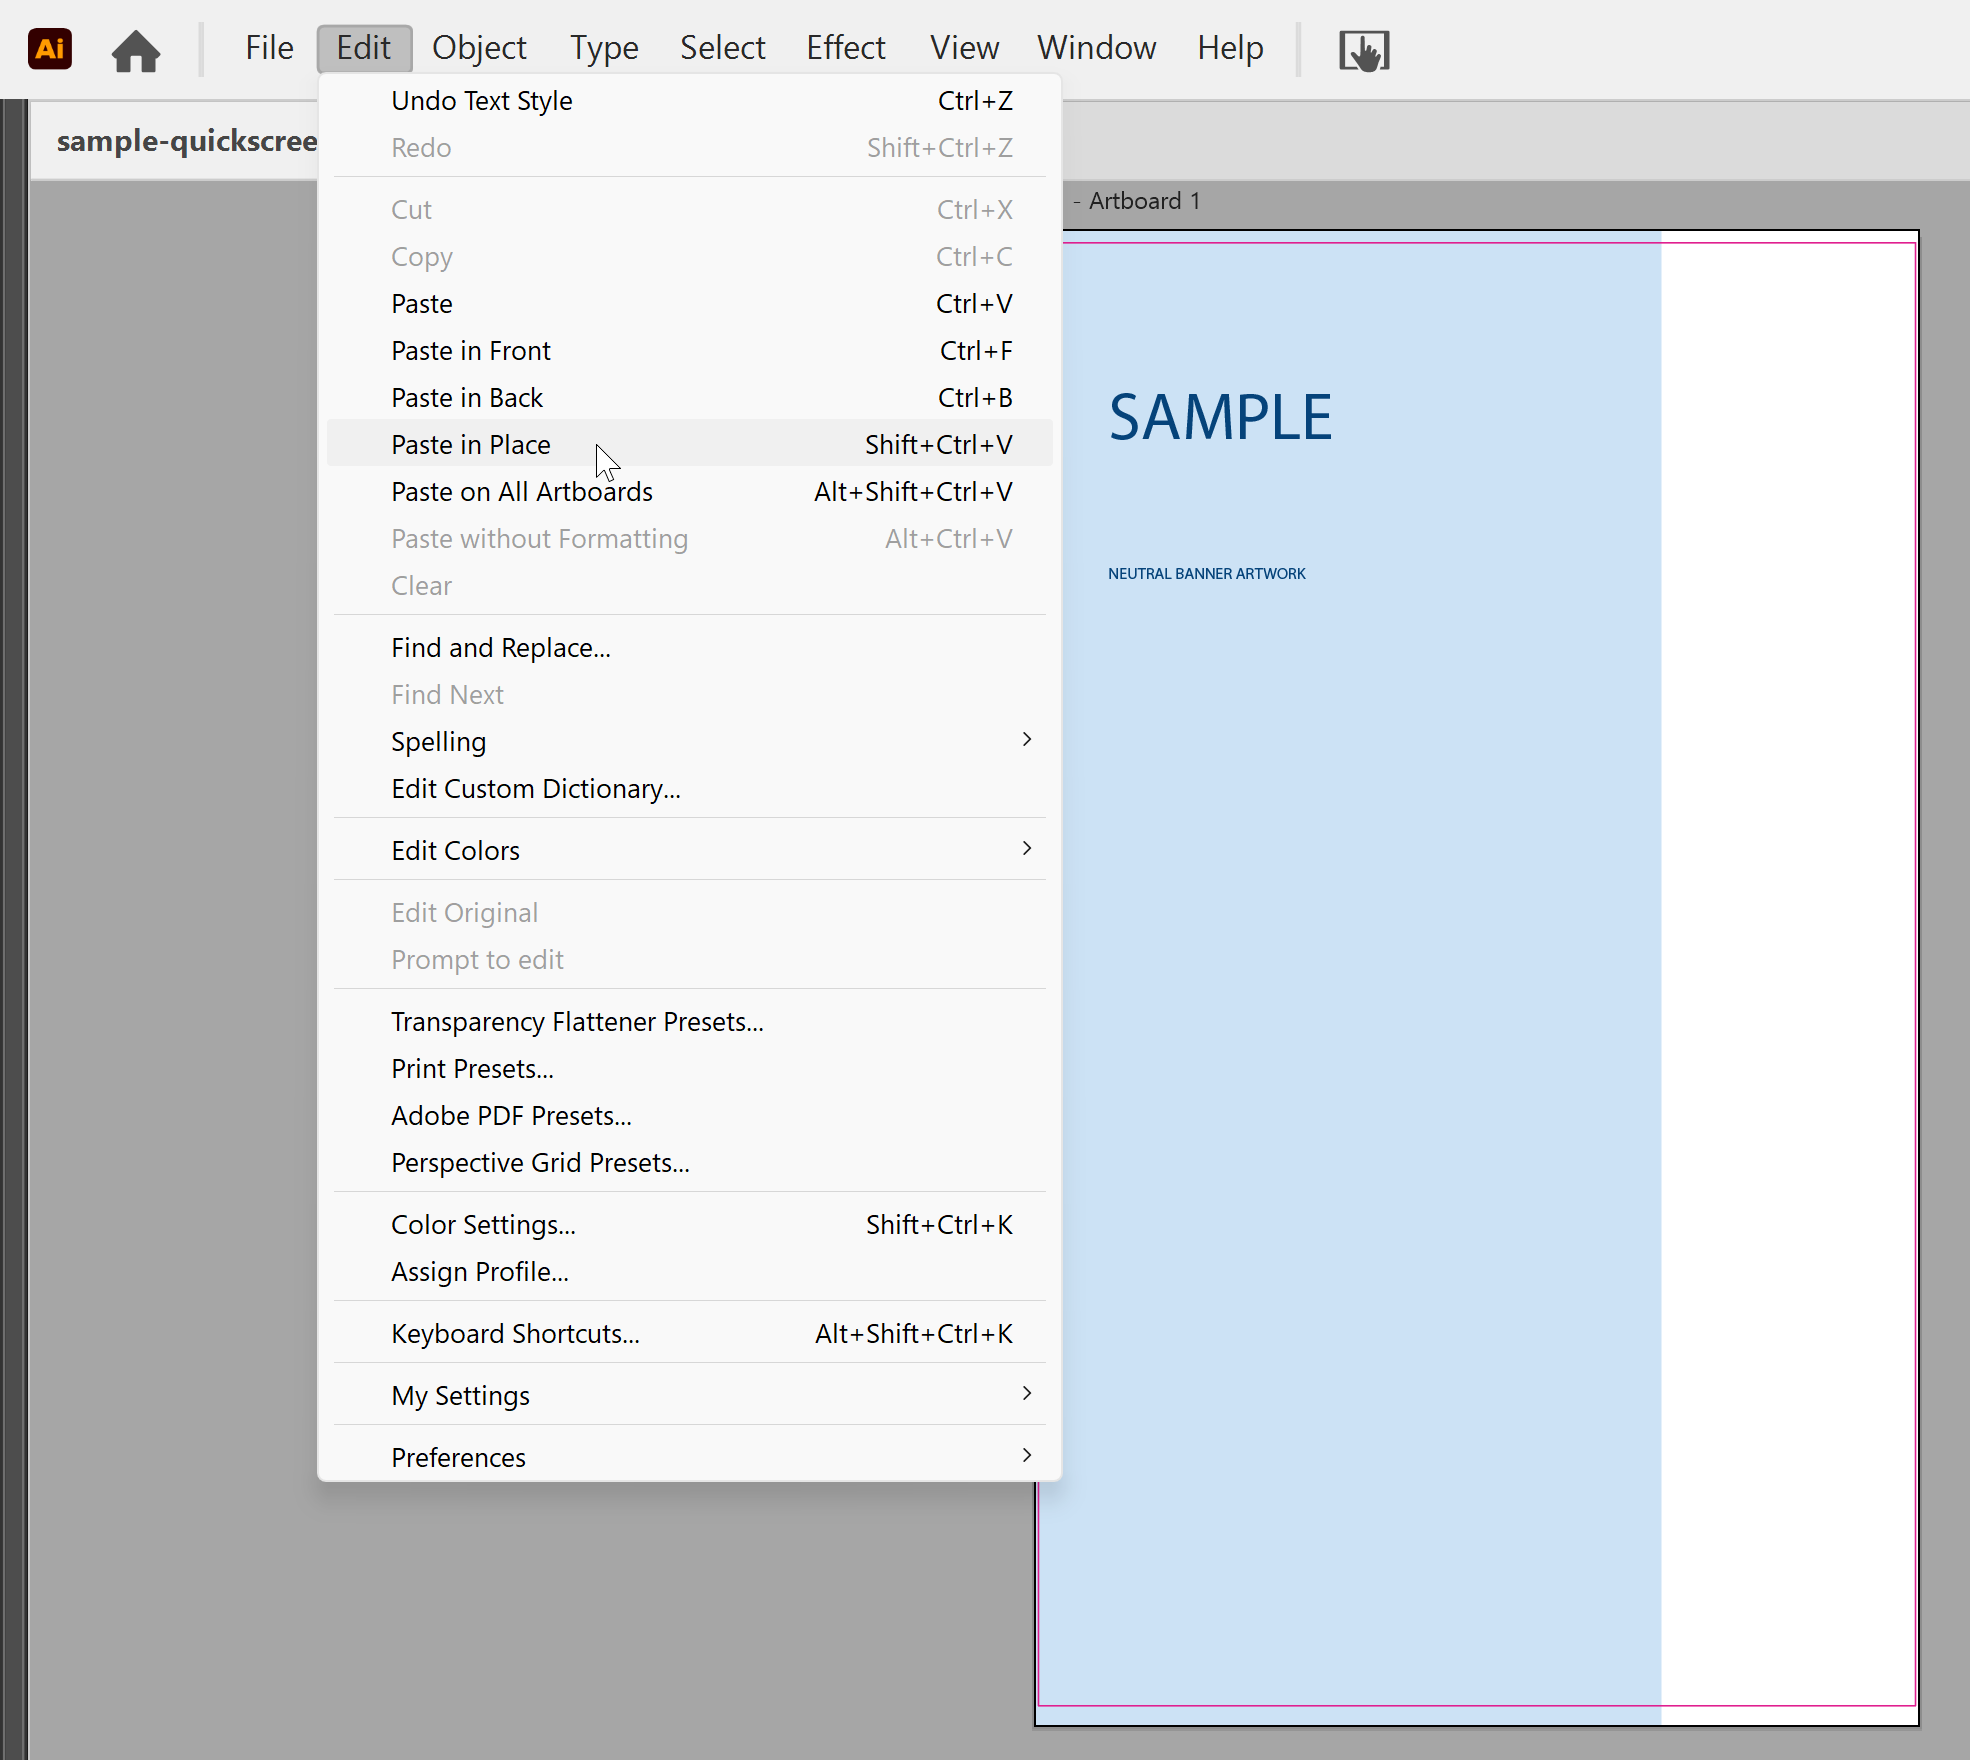Open Keyboard Shortcuts dialog
This screenshot has height=1760, width=1970.
point(690,1334)
